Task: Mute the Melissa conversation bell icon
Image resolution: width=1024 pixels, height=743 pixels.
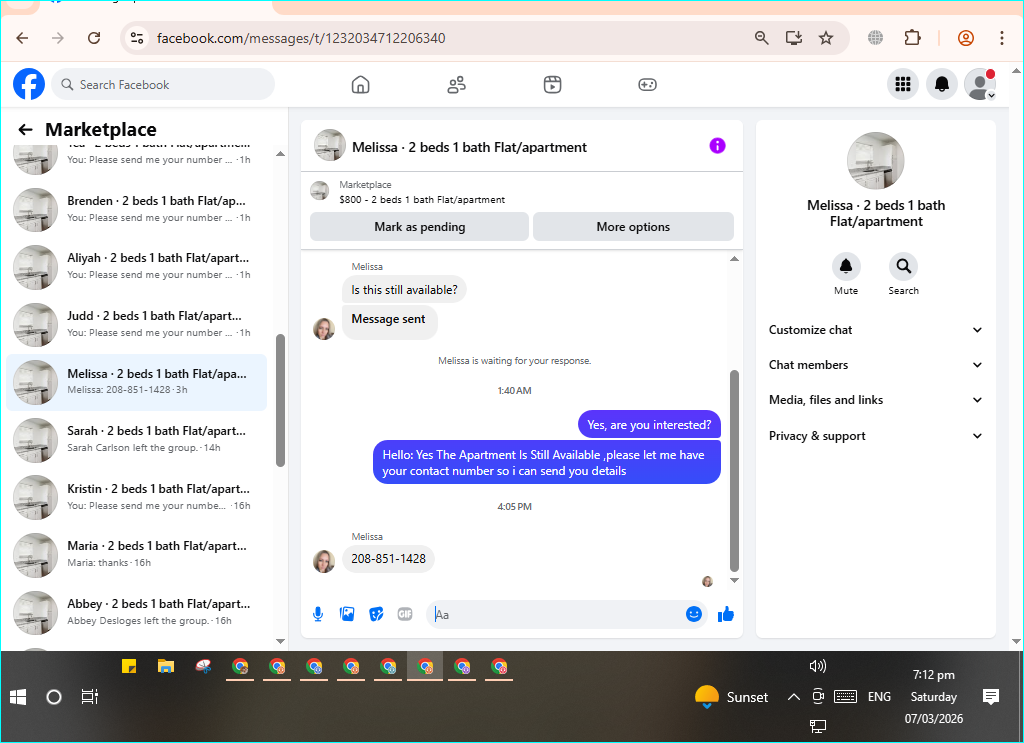Action: pyautogui.click(x=846, y=266)
